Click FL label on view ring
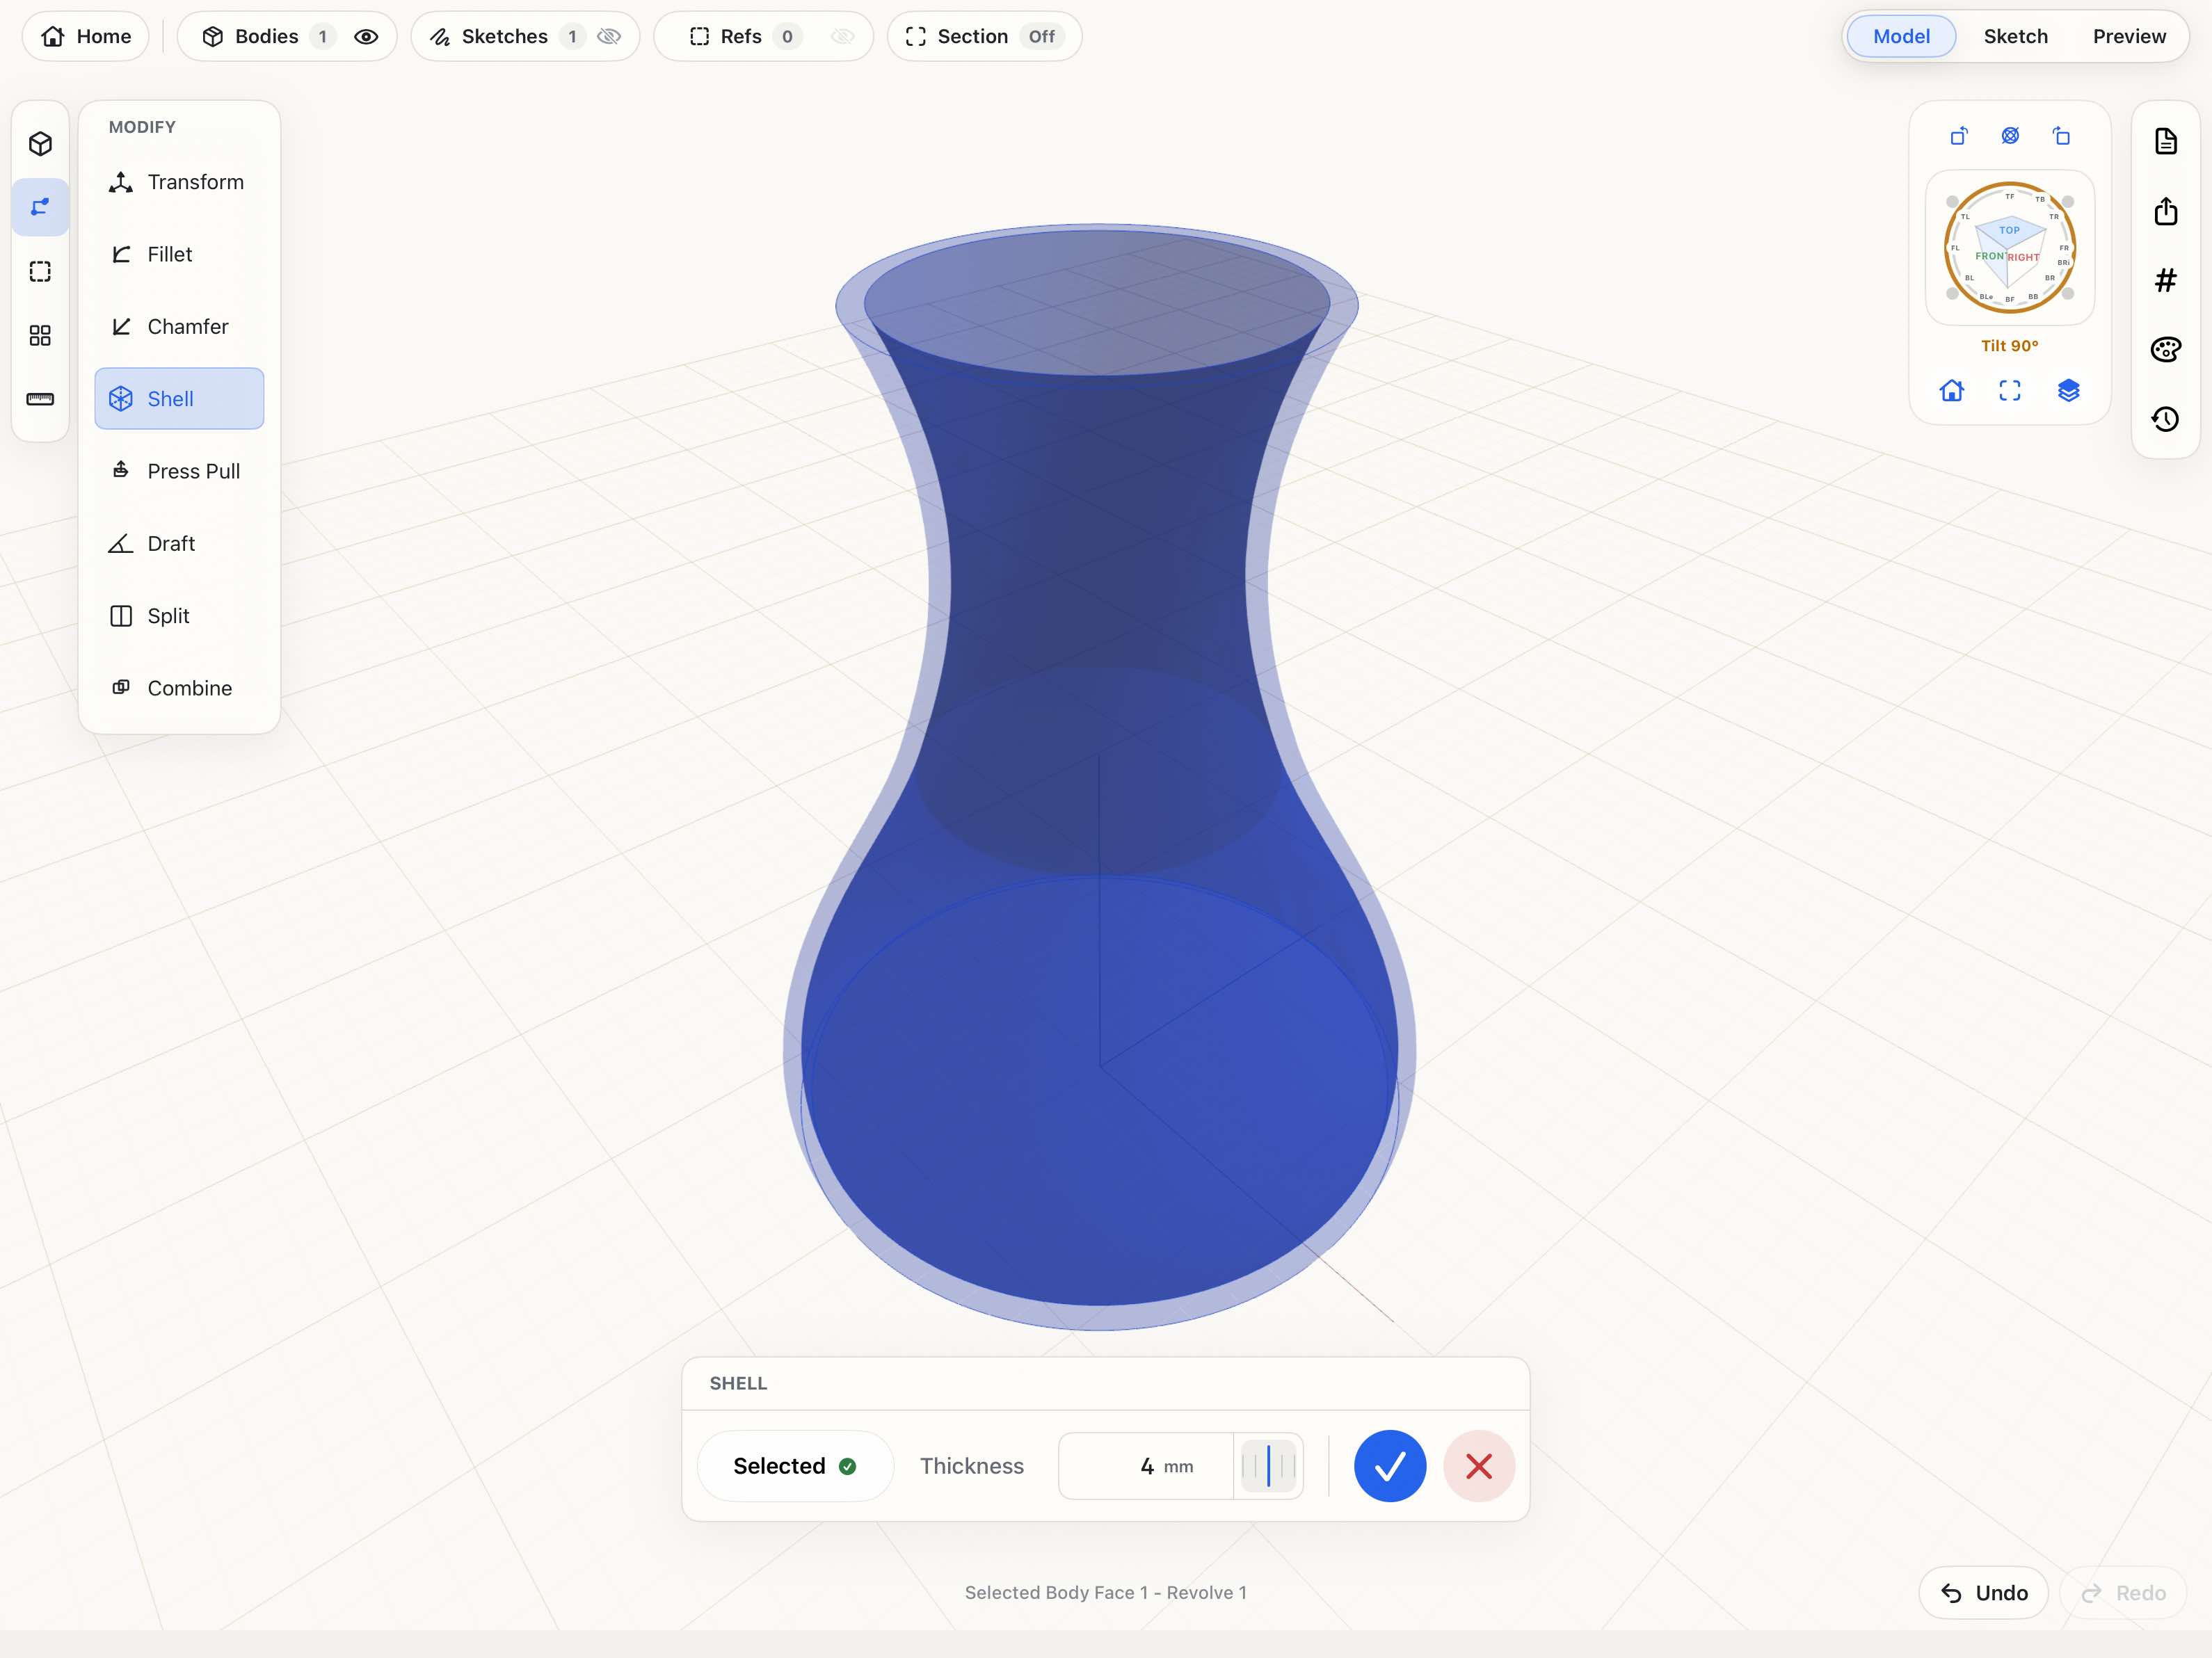Screen dimensions: 2212x1658 point(1955,248)
